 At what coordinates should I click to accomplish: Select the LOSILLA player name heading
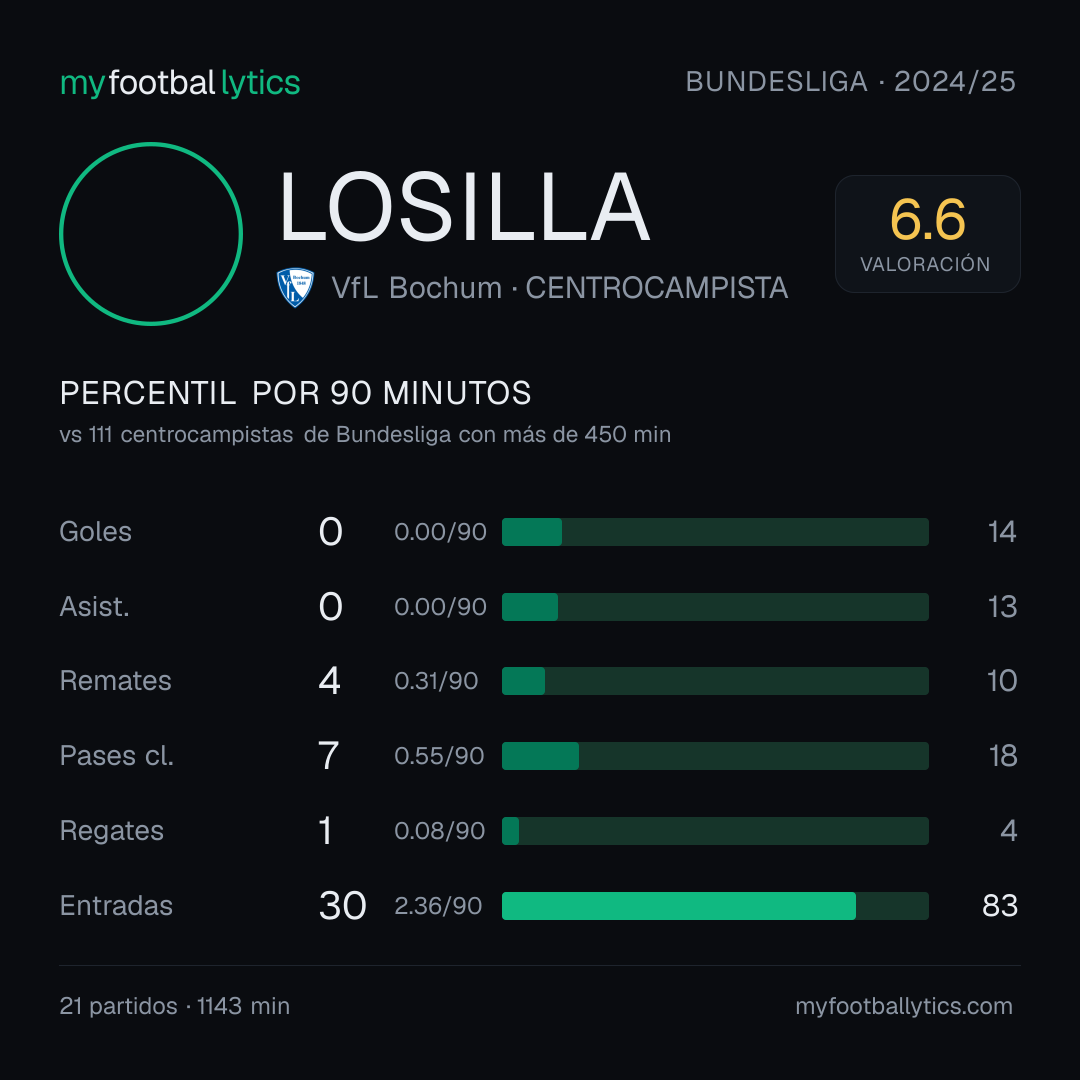pos(464,207)
